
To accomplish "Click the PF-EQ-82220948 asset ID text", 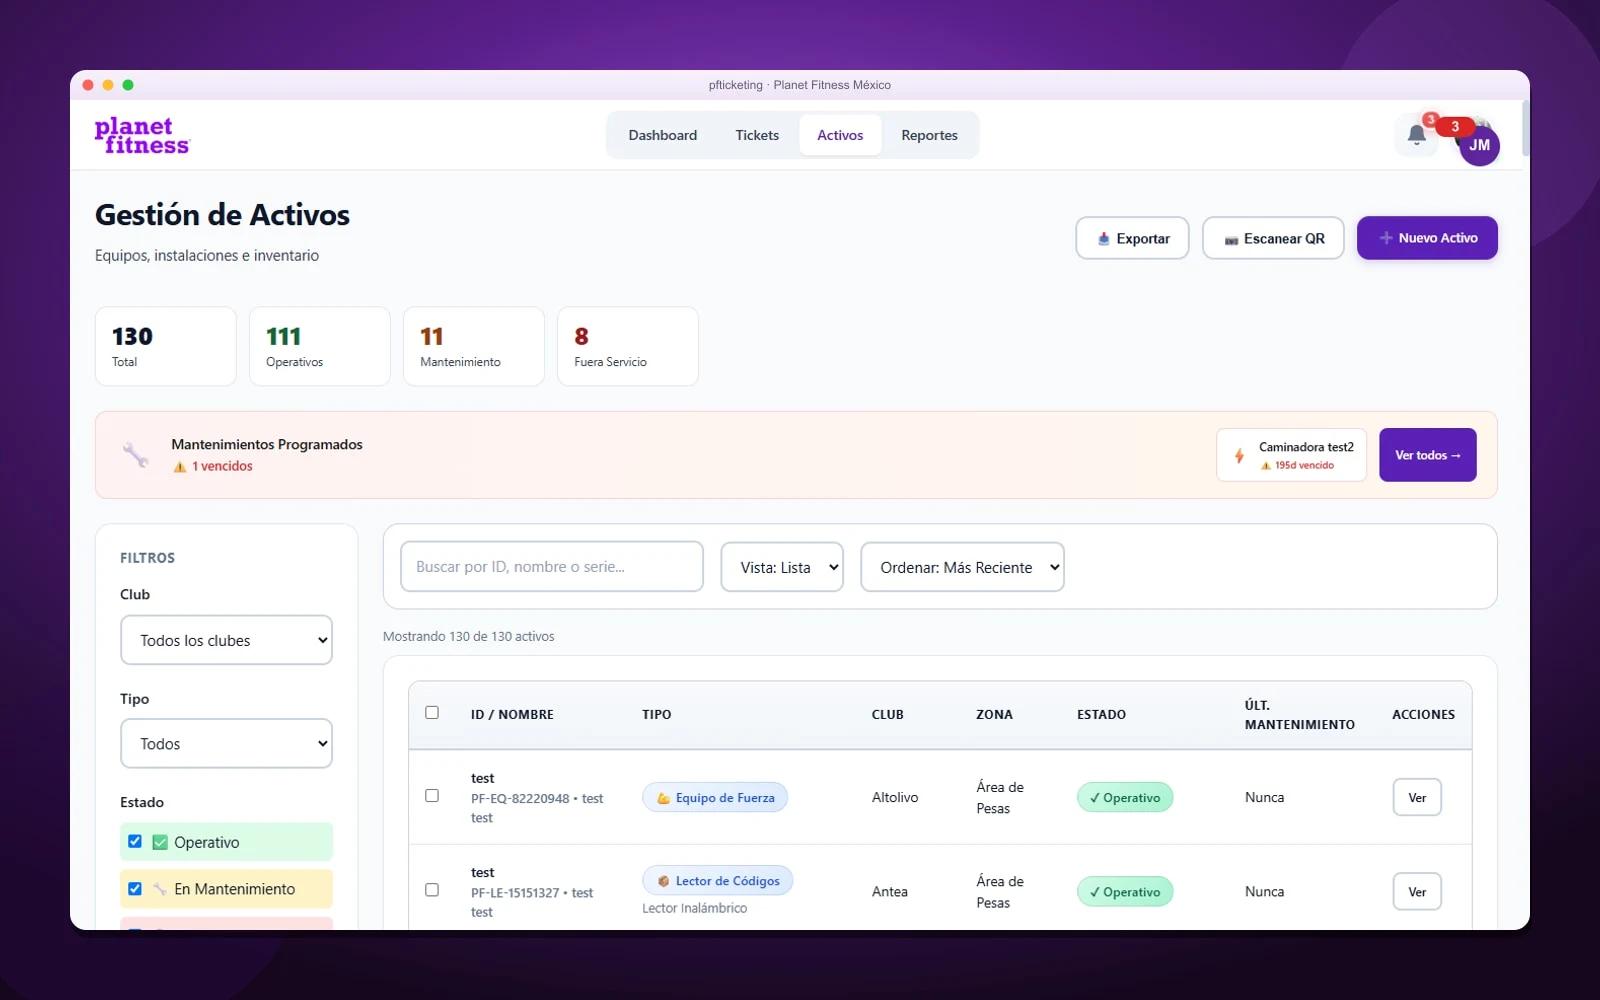I will click(x=520, y=798).
